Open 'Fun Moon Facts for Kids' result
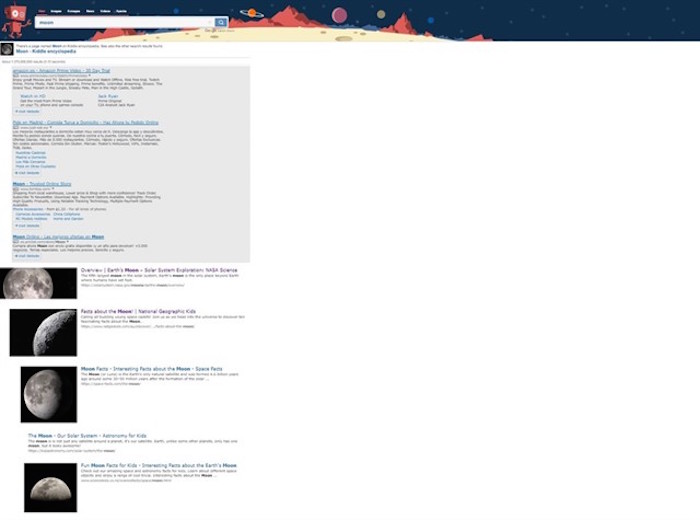The width and height of the screenshot is (700, 520). point(158,465)
